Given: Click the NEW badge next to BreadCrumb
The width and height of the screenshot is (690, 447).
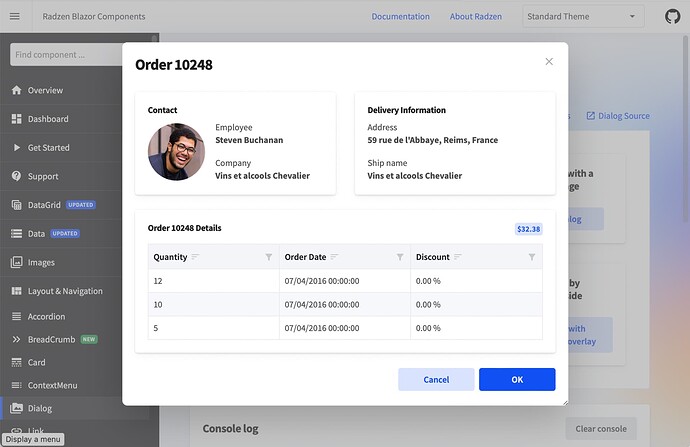Looking at the screenshot, I should (89, 339).
